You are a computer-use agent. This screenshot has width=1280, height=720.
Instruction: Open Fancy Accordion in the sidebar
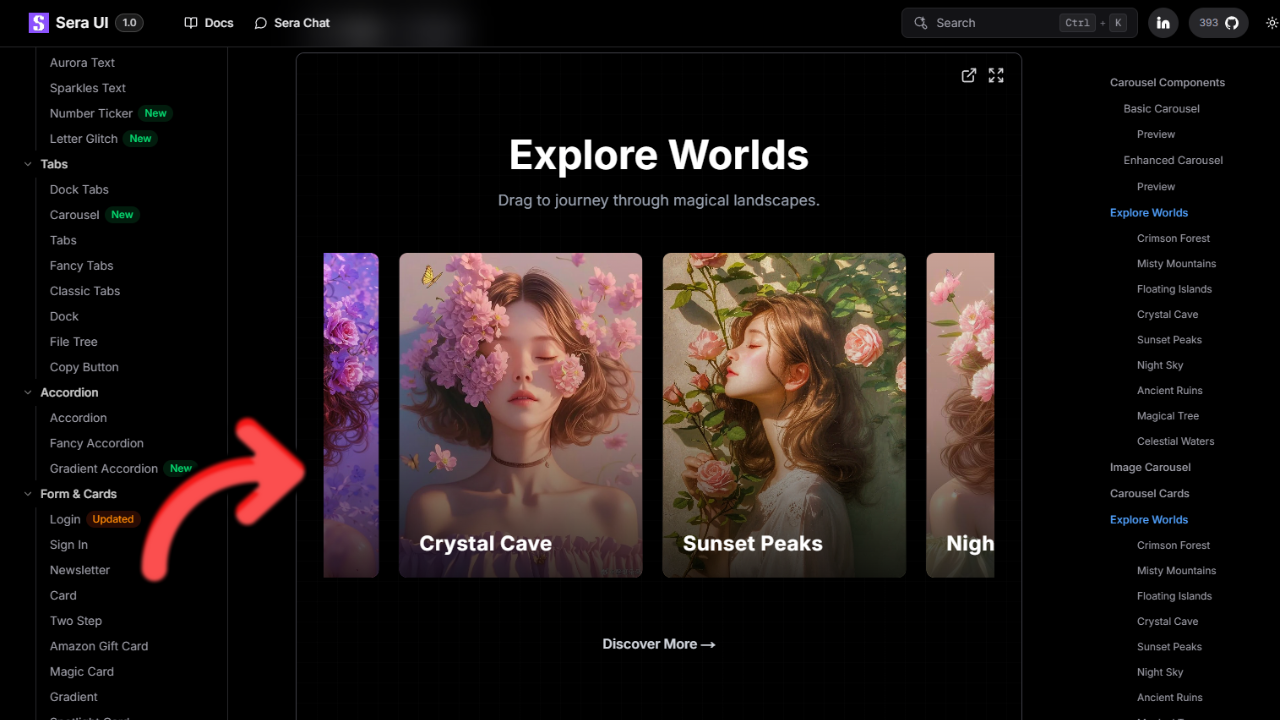point(97,443)
